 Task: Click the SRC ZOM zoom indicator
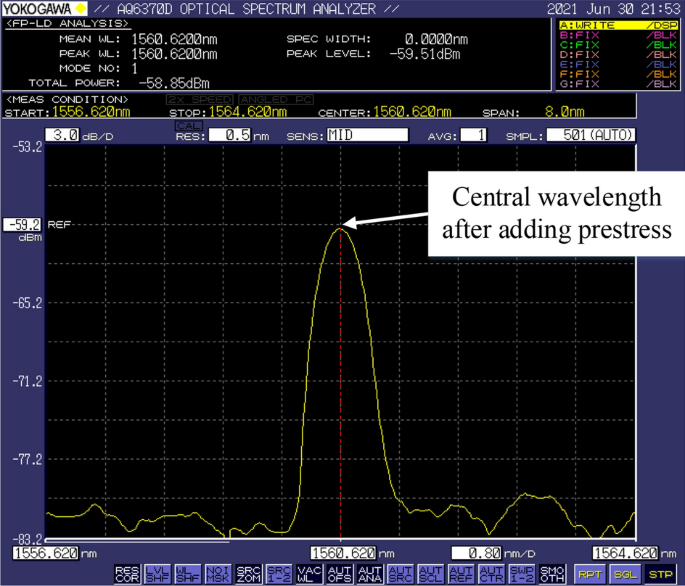(x=247, y=573)
